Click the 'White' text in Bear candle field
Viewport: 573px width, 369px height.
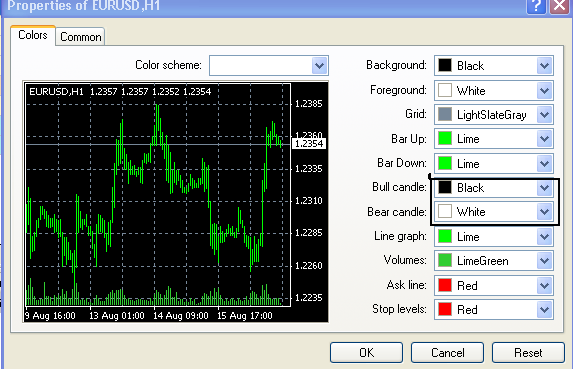(471, 212)
